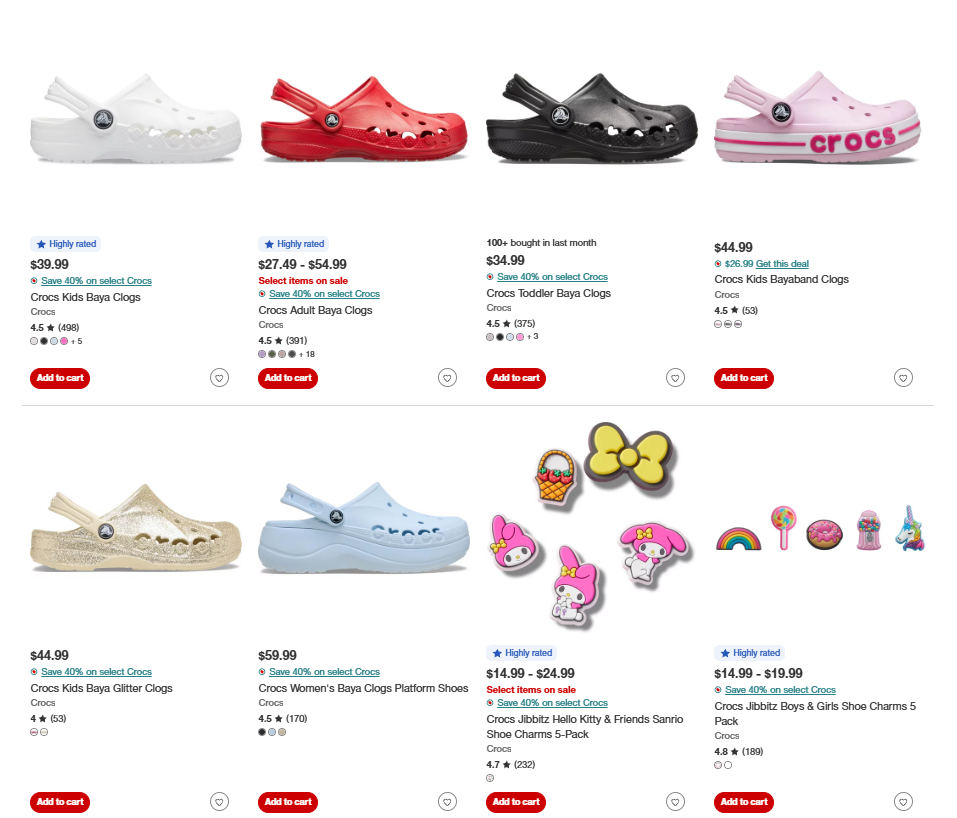Image resolution: width=957 pixels, height=818 pixels.
Task: Heart the Crocs Kids Baya Glitter Clogs
Action: coord(219,802)
